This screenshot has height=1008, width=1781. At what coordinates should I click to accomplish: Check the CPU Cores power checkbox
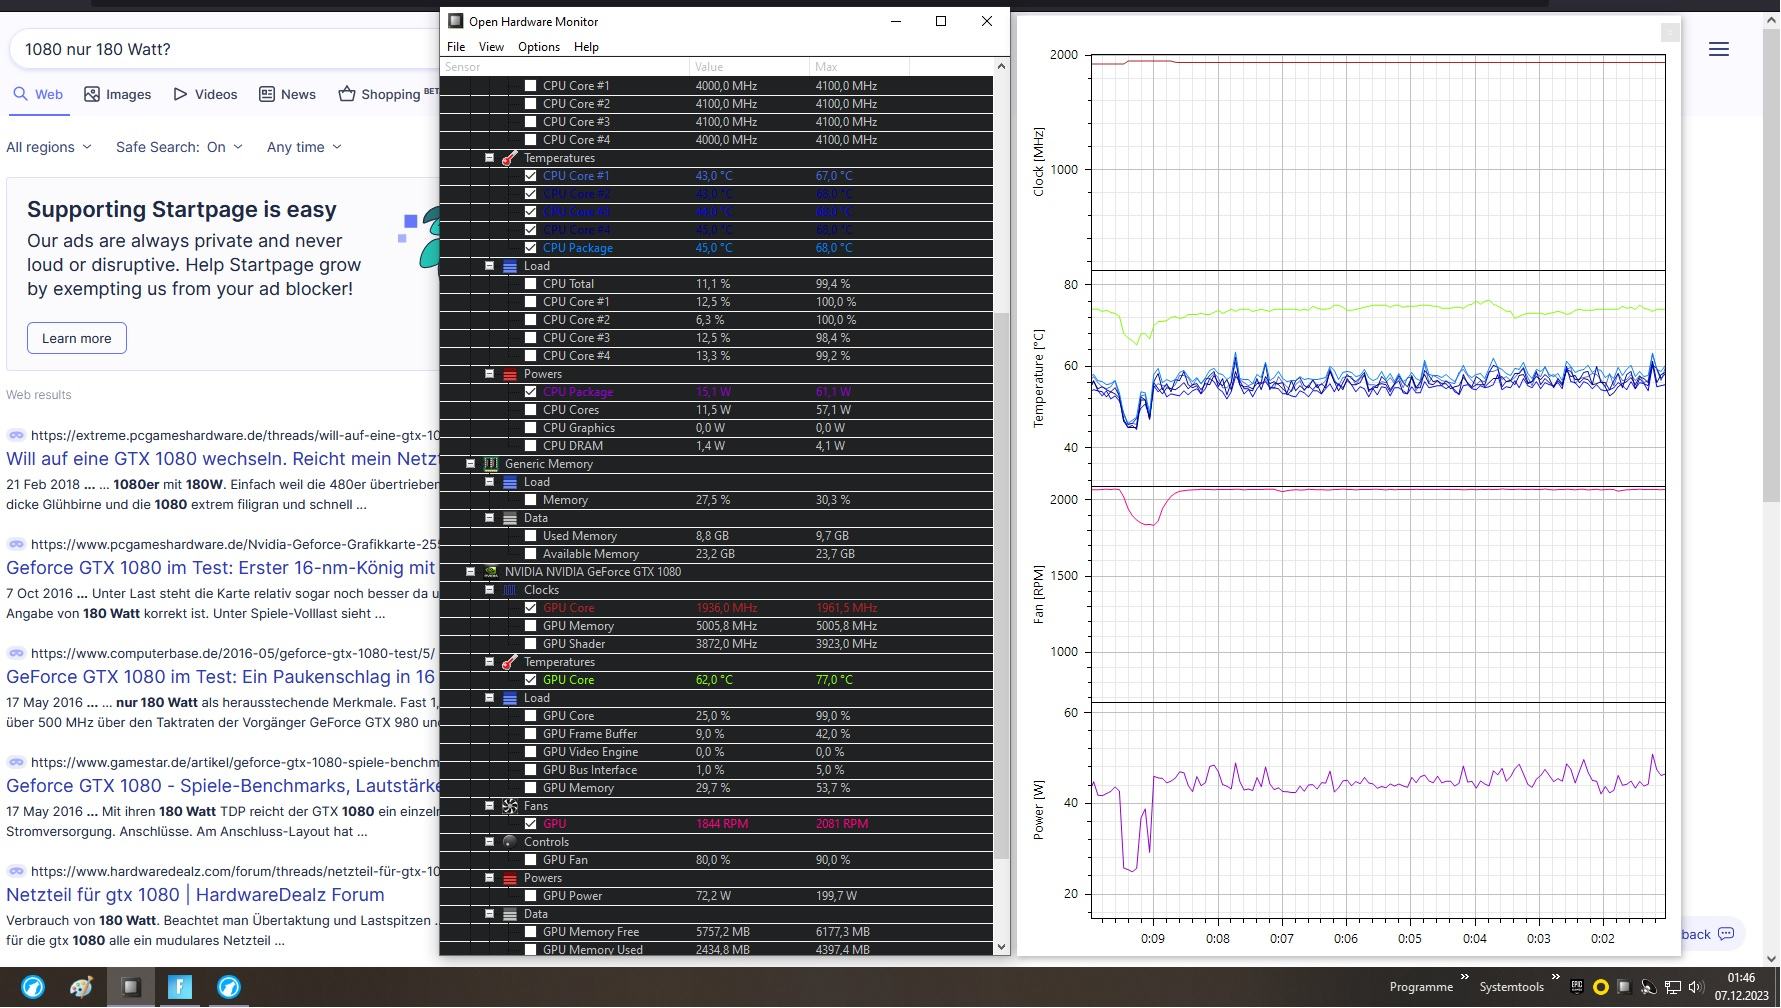click(x=531, y=410)
